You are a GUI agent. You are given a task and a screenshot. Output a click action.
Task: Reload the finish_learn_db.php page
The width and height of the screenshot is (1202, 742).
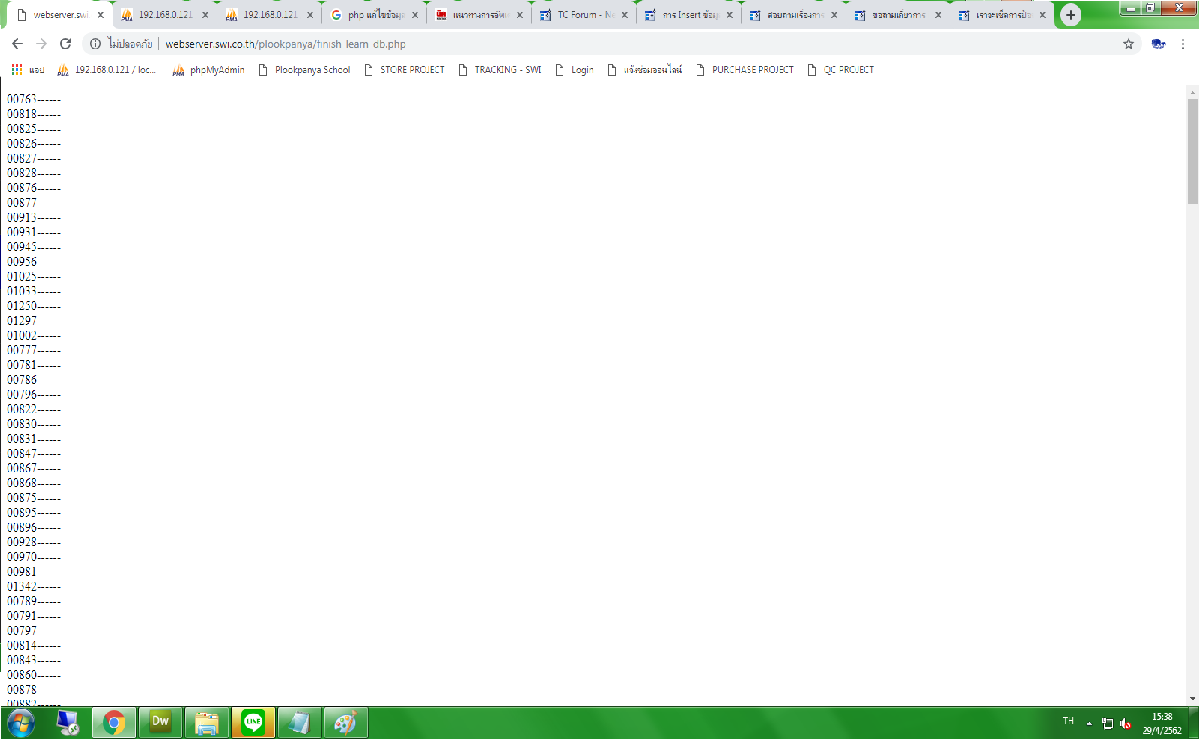point(66,44)
